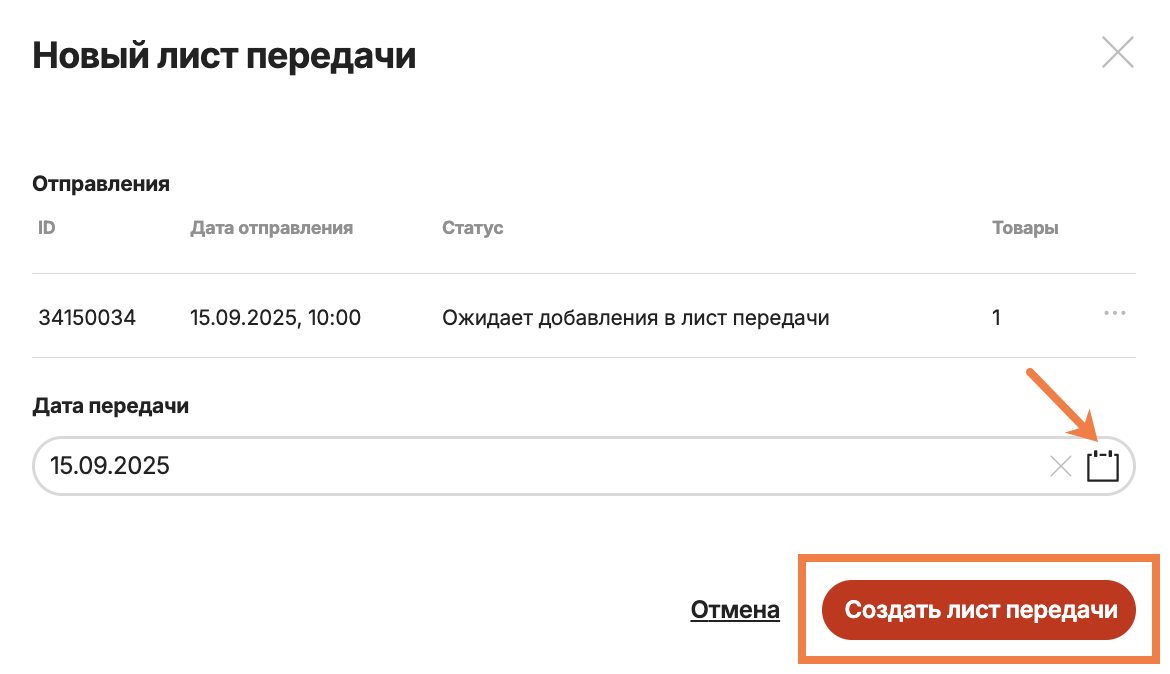Click empty middle area of date input
Screen dimensions: 1170x674
point(600,465)
